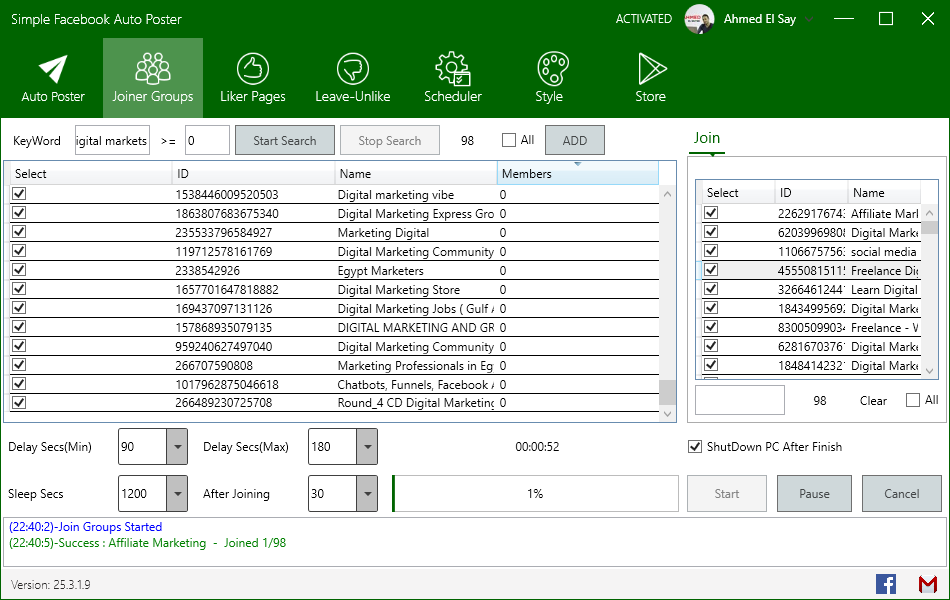Switch to the Join tab
This screenshot has width=950, height=600.
pyautogui.click(x=707, y=138)
